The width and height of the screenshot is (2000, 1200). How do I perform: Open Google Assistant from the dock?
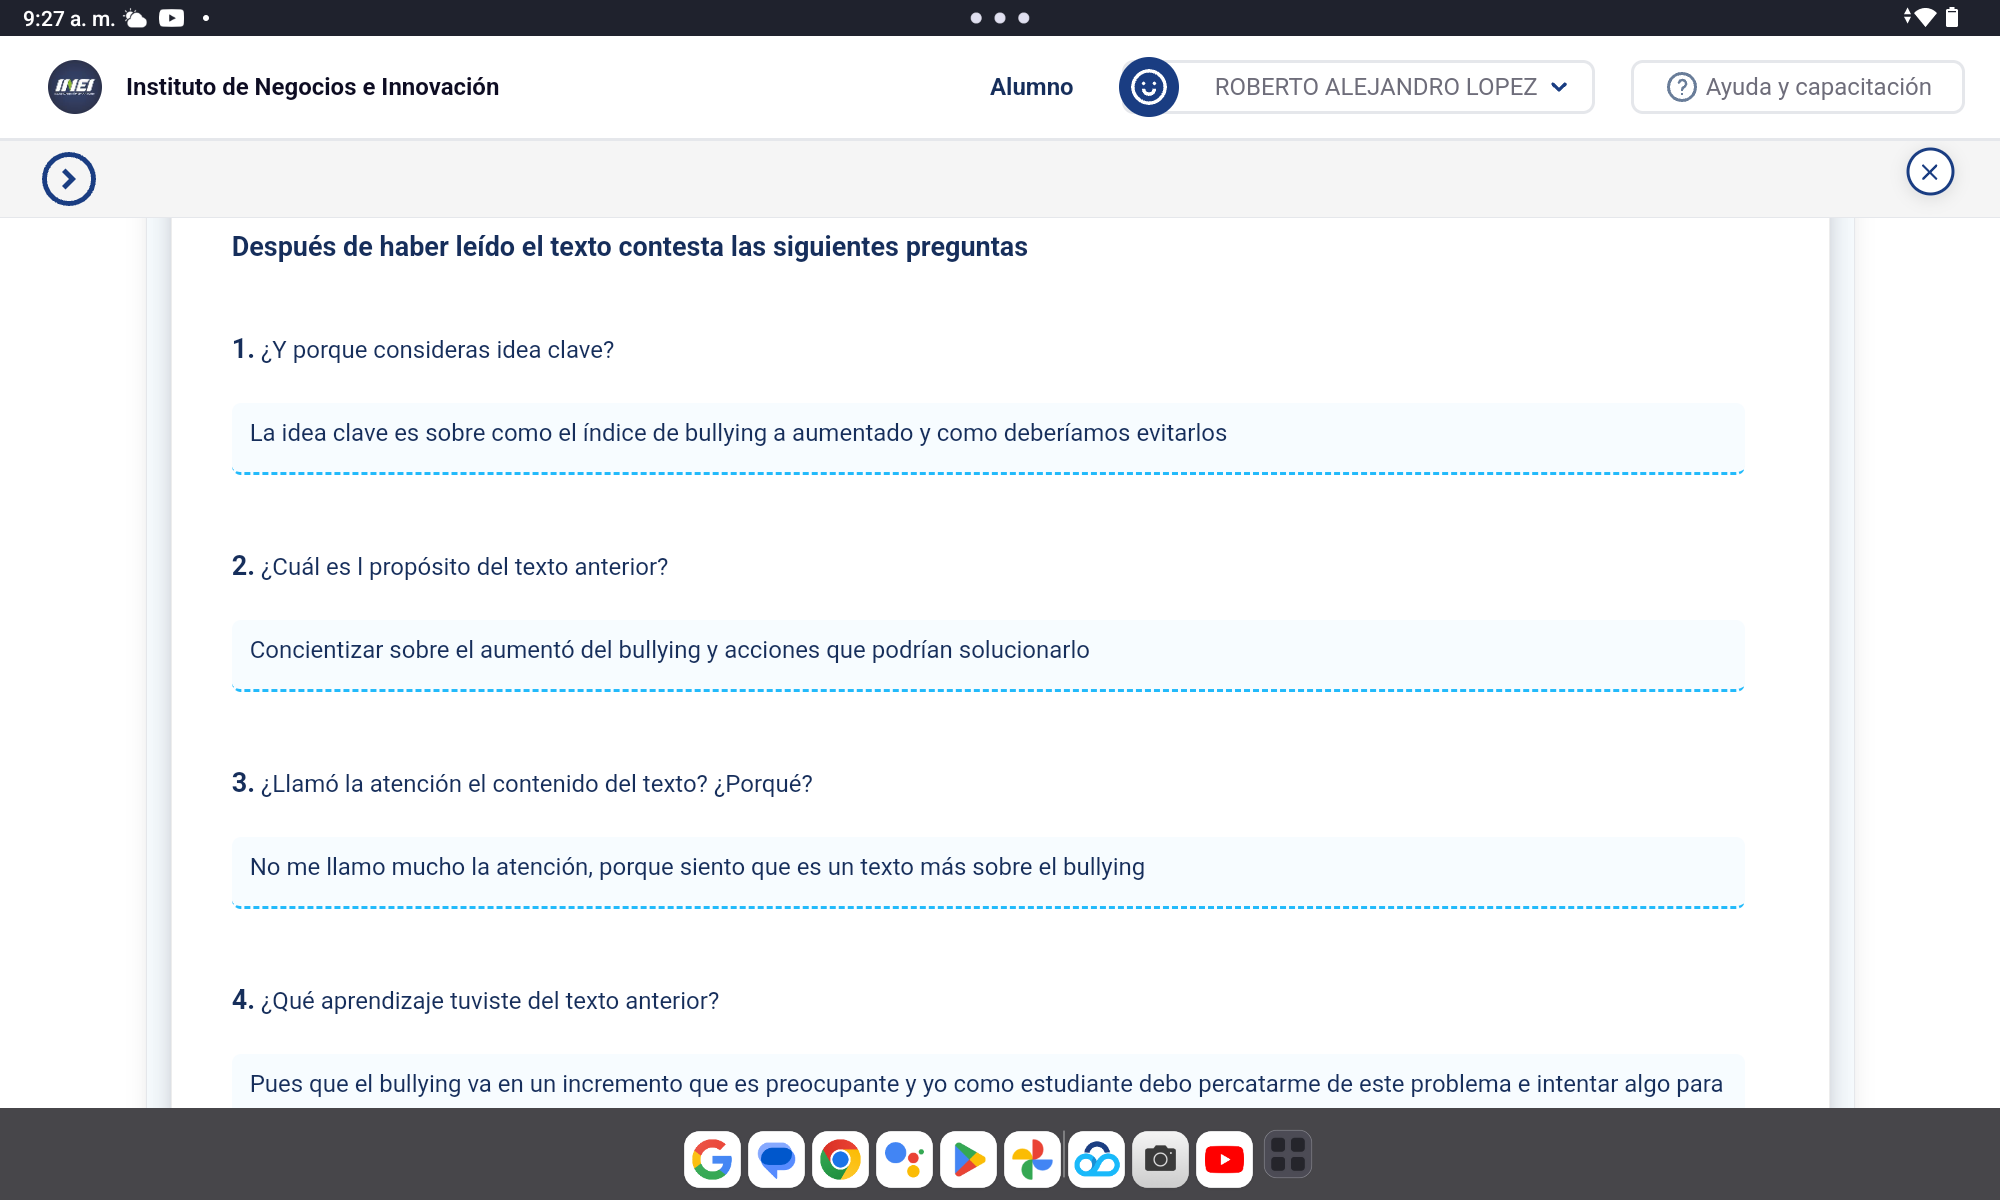[x=904, y=1159]
